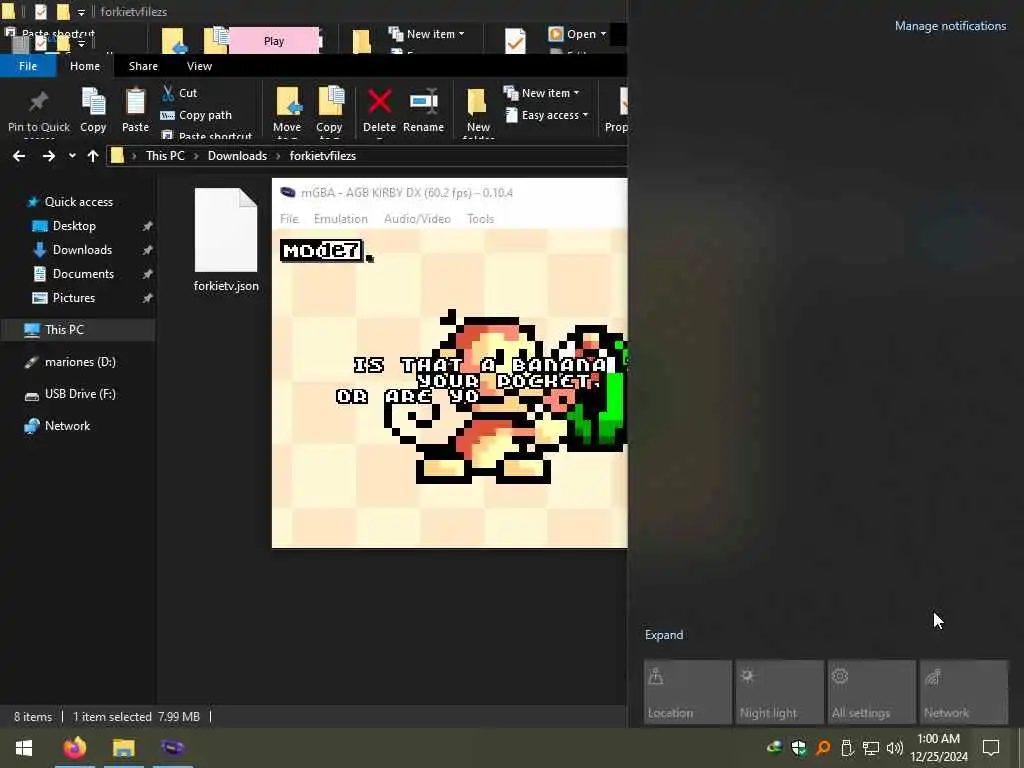Screen dimensions: 1024x768
Task: Expand chevron after This PC breadcrumb
Action: 196,156
